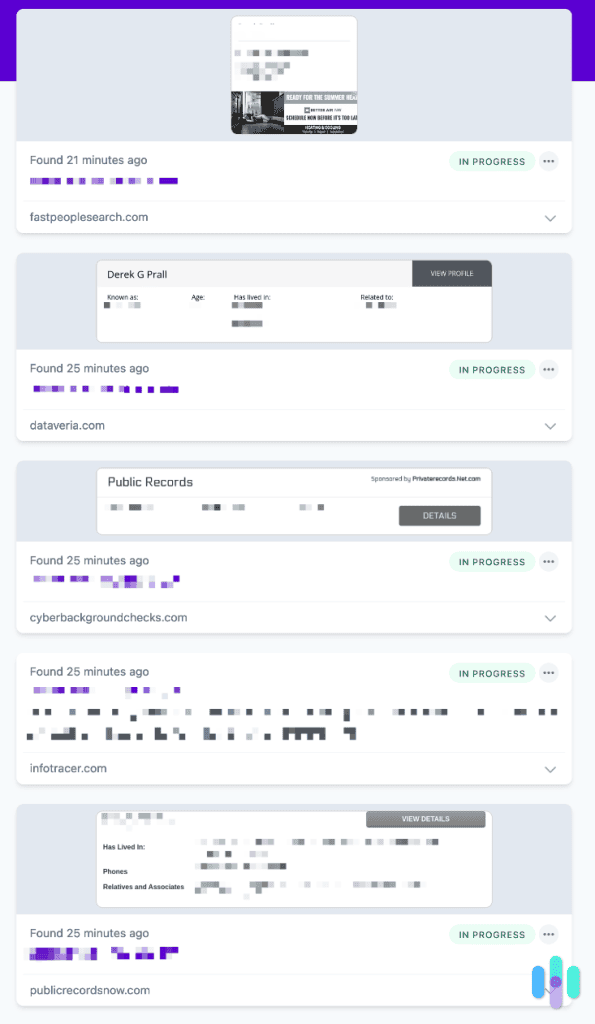
Task: Open the dataveria.com card's more options menu
Action: coord(548,369)
